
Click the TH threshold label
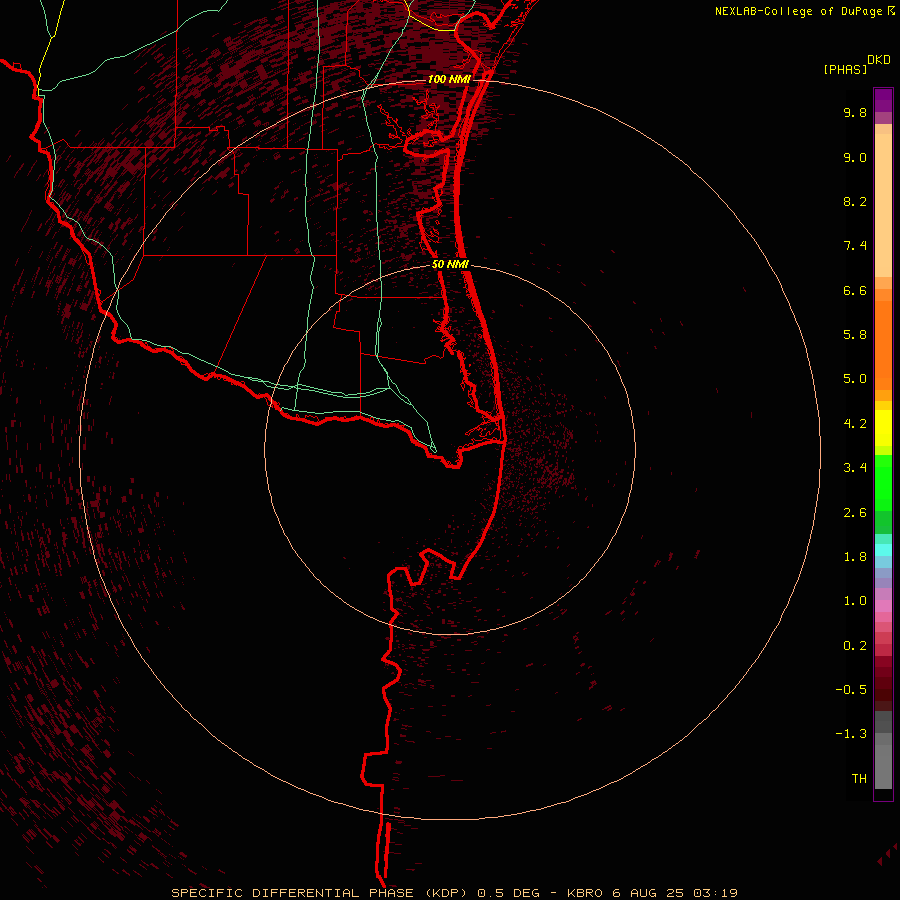tap(859, 779)
